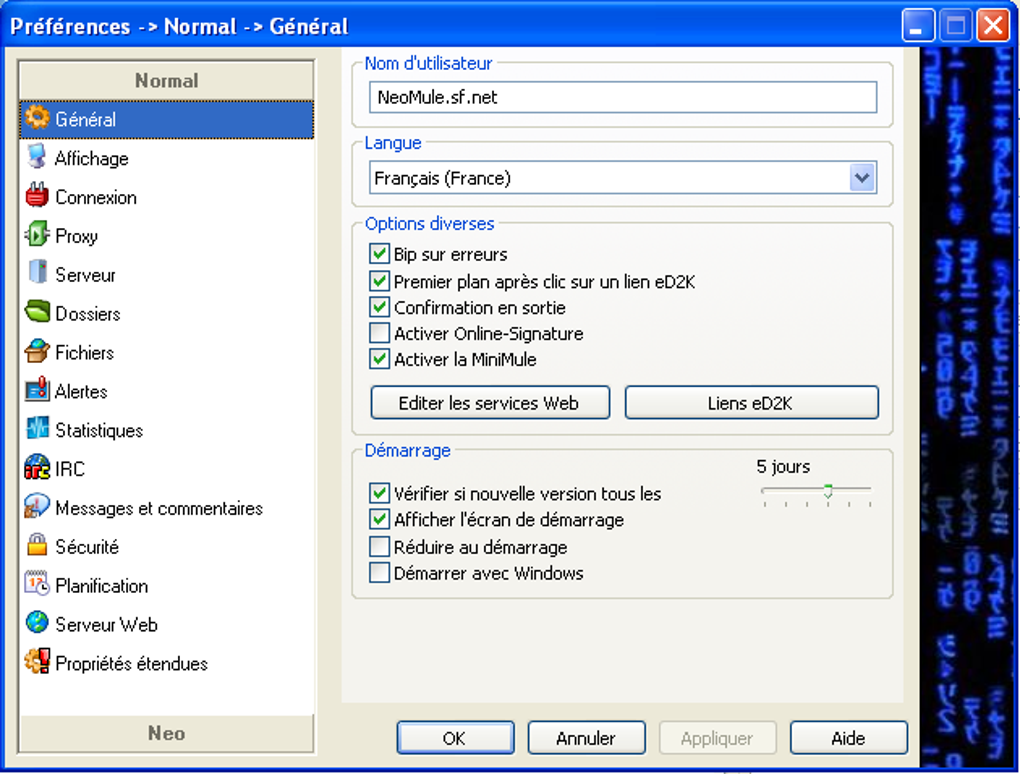This screenshot has width=1020, height=774.
Task: Click the Connexion plug icon in sidebar
Action: (37, 197)
